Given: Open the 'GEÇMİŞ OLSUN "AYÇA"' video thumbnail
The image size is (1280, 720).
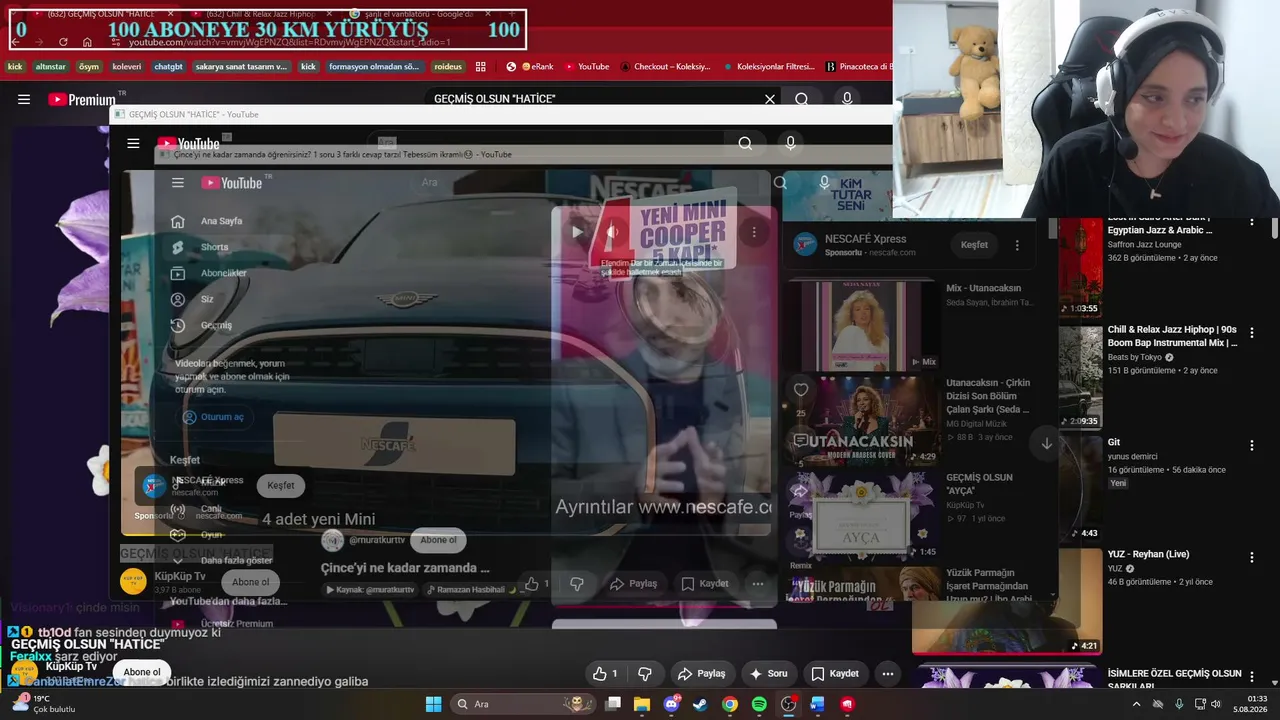Looking at the screenshot, I should pyautogui.click(x=861, y=515).
